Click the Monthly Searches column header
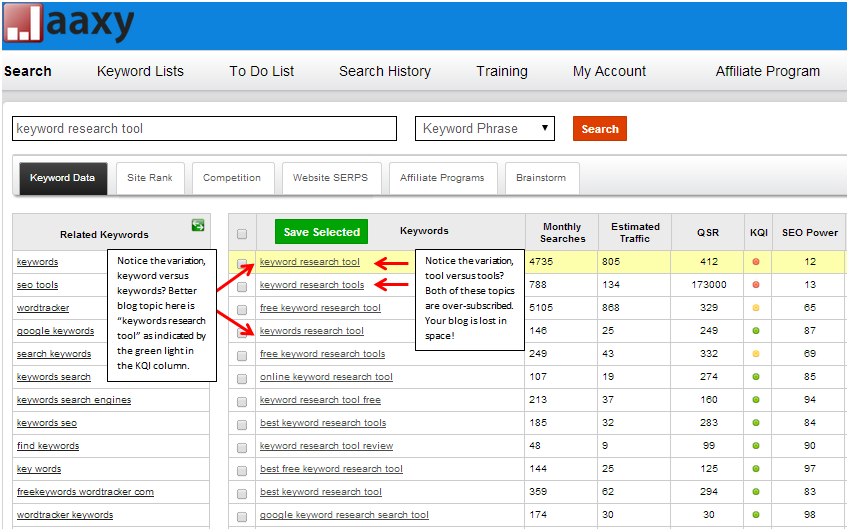Image resolution: width=847 pixels, height=529 pixels. click(x=562, y=232)
